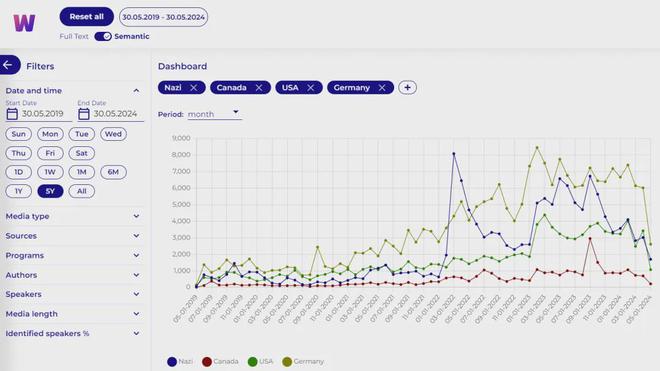Select the 6M time range
660x371 pixels.
pos(113,172)
